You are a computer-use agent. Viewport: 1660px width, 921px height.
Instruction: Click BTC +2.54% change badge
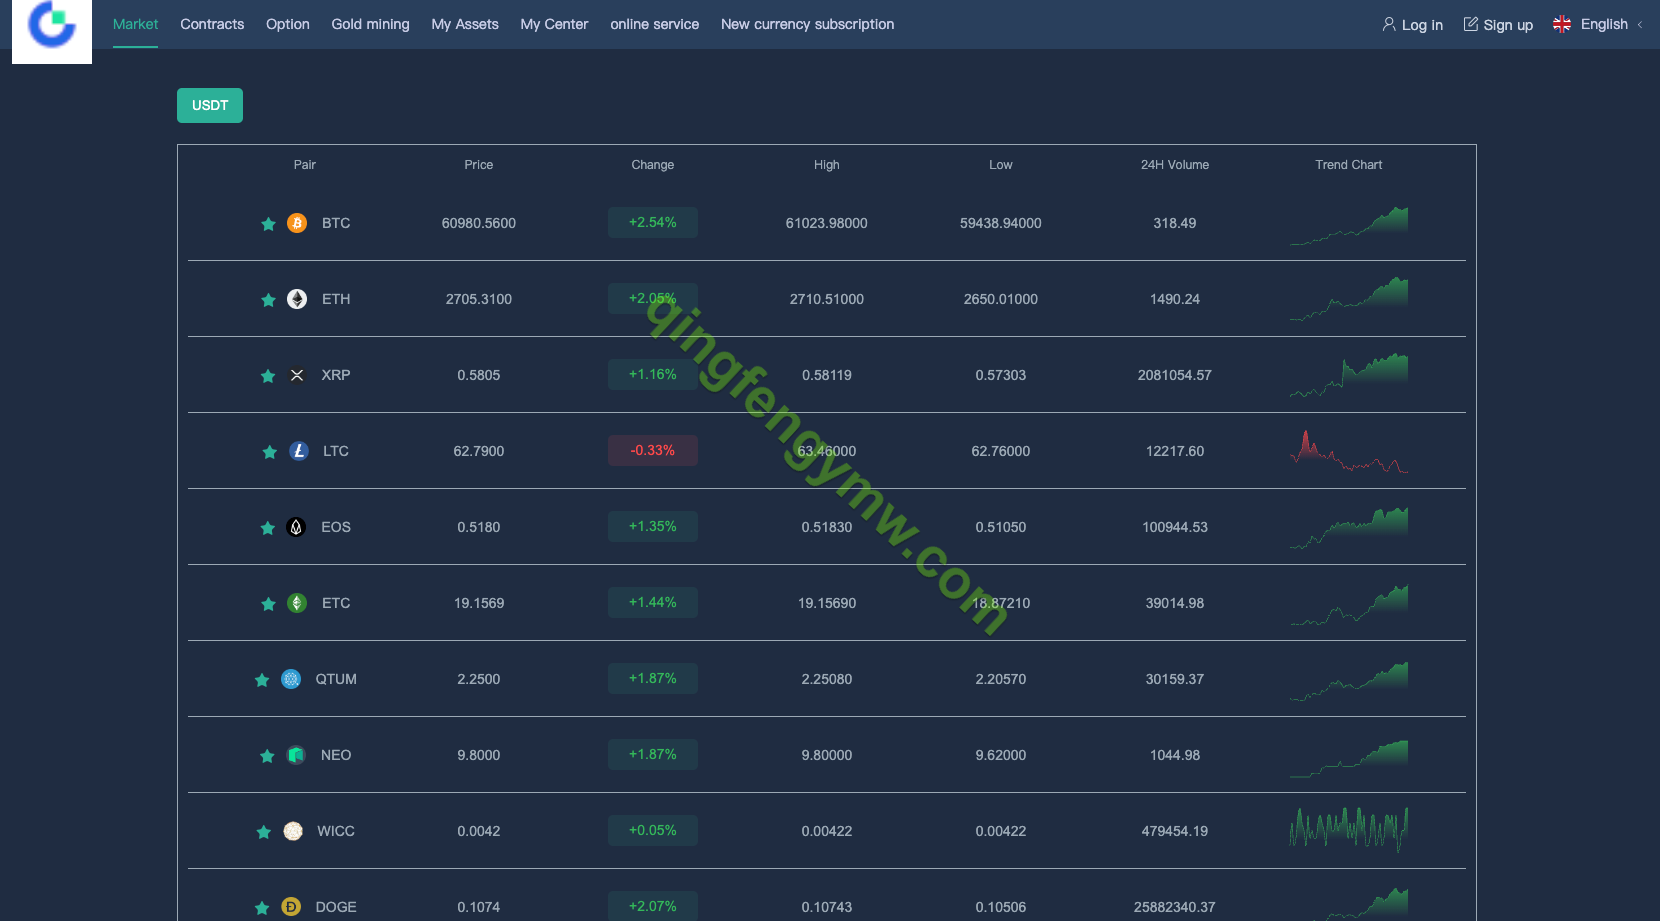[653, 223]
